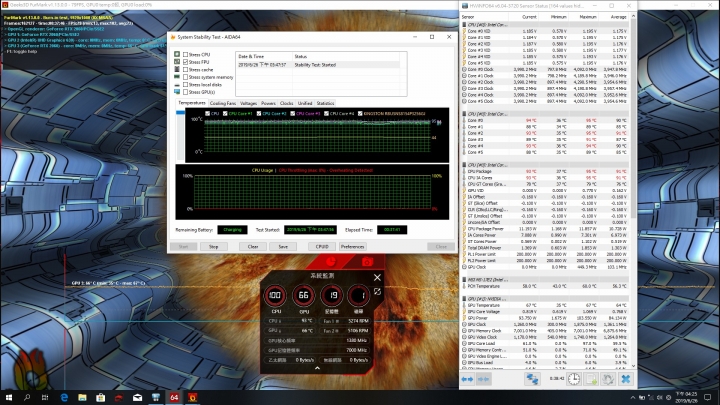The width and height of the screenshot is (720, 405).
Task: Click HWiNFO scrollbar up arrow
Action: (634, 17)
